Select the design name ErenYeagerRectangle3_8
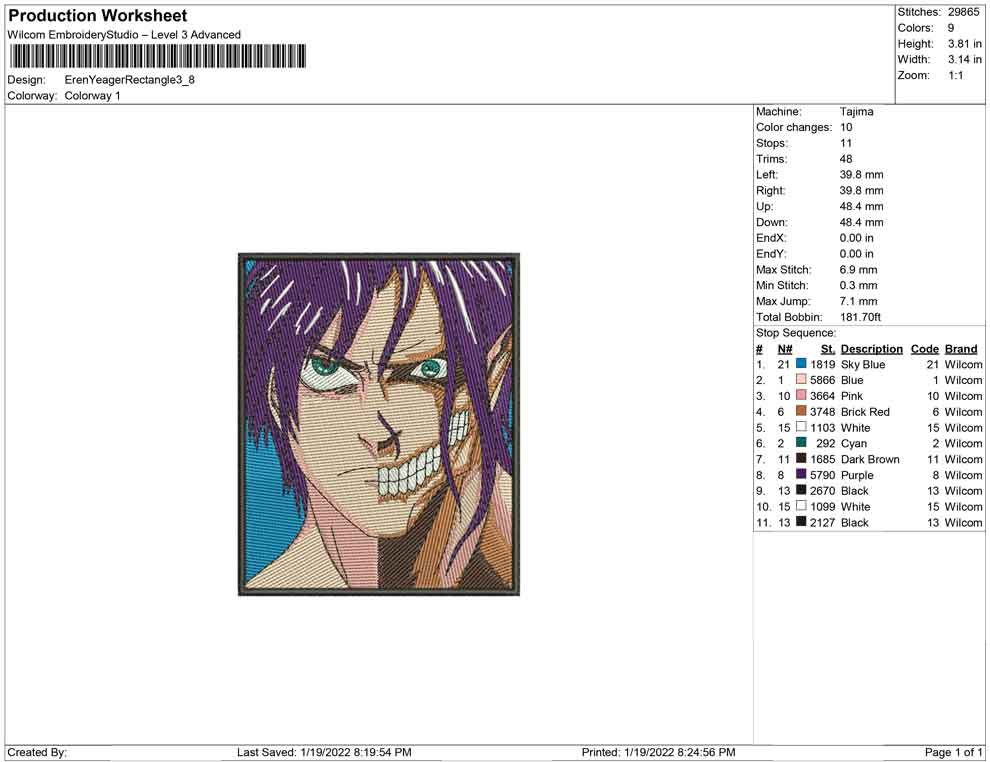Viewport: 990px width, 762px height. click(x=129, y=80)
